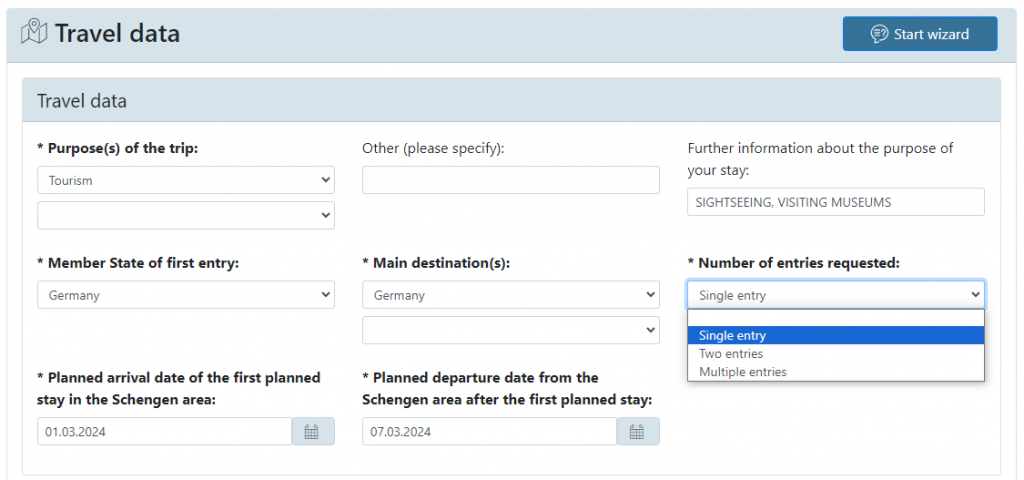The image size is (1024, 480).
Task: Open the Tourism purpose of trip dropdown
Action: [x=185, y=181]
